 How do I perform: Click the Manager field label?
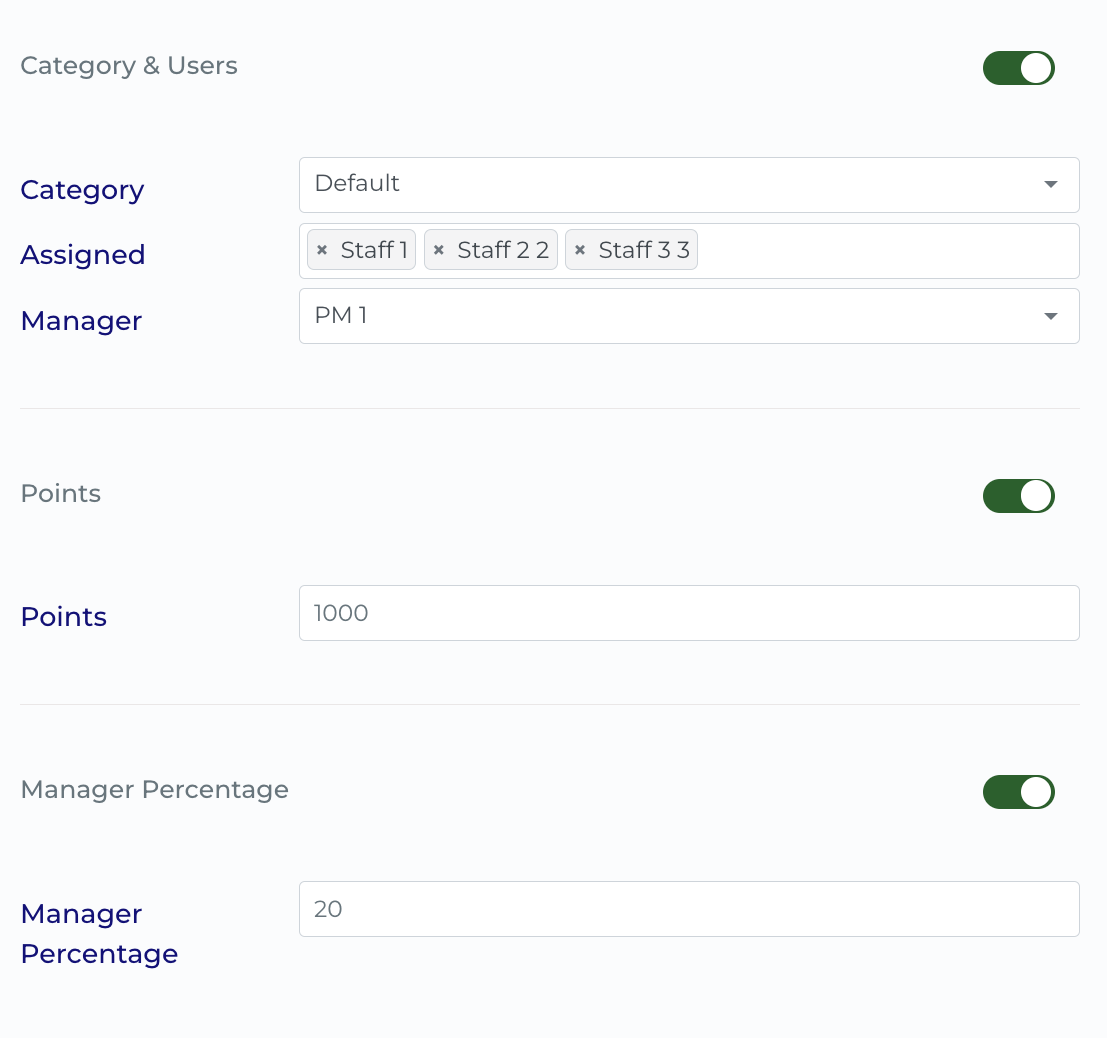81,321
